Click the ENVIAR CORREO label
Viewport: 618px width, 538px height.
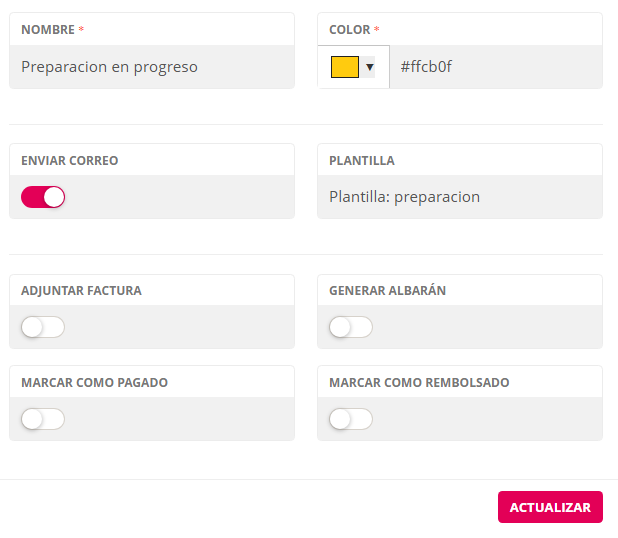(70, 160)
